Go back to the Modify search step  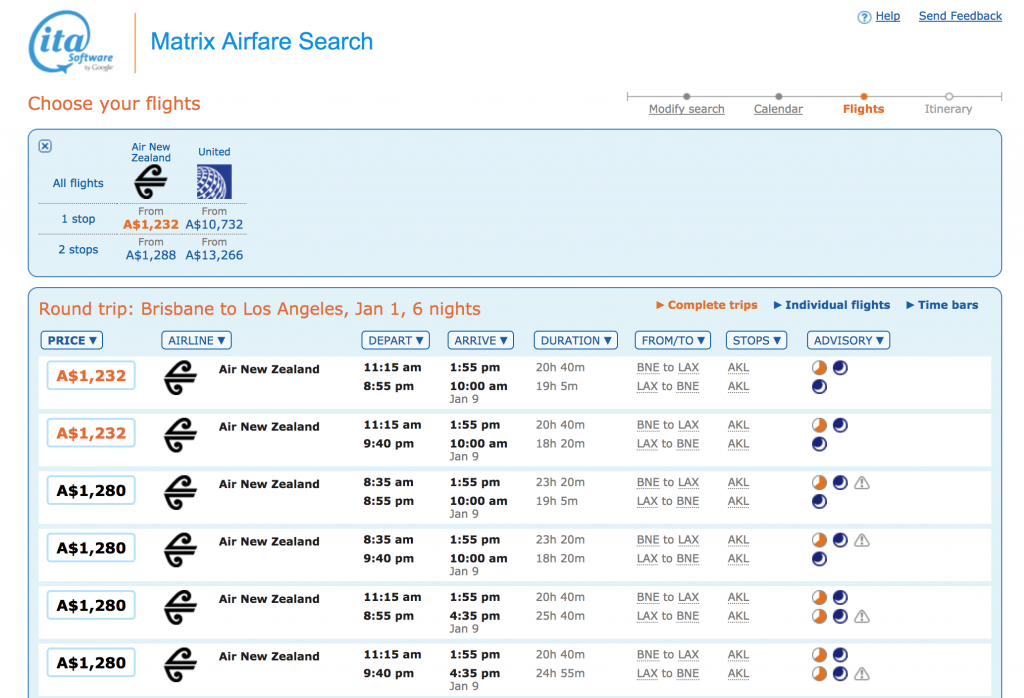tap(686, 109)
